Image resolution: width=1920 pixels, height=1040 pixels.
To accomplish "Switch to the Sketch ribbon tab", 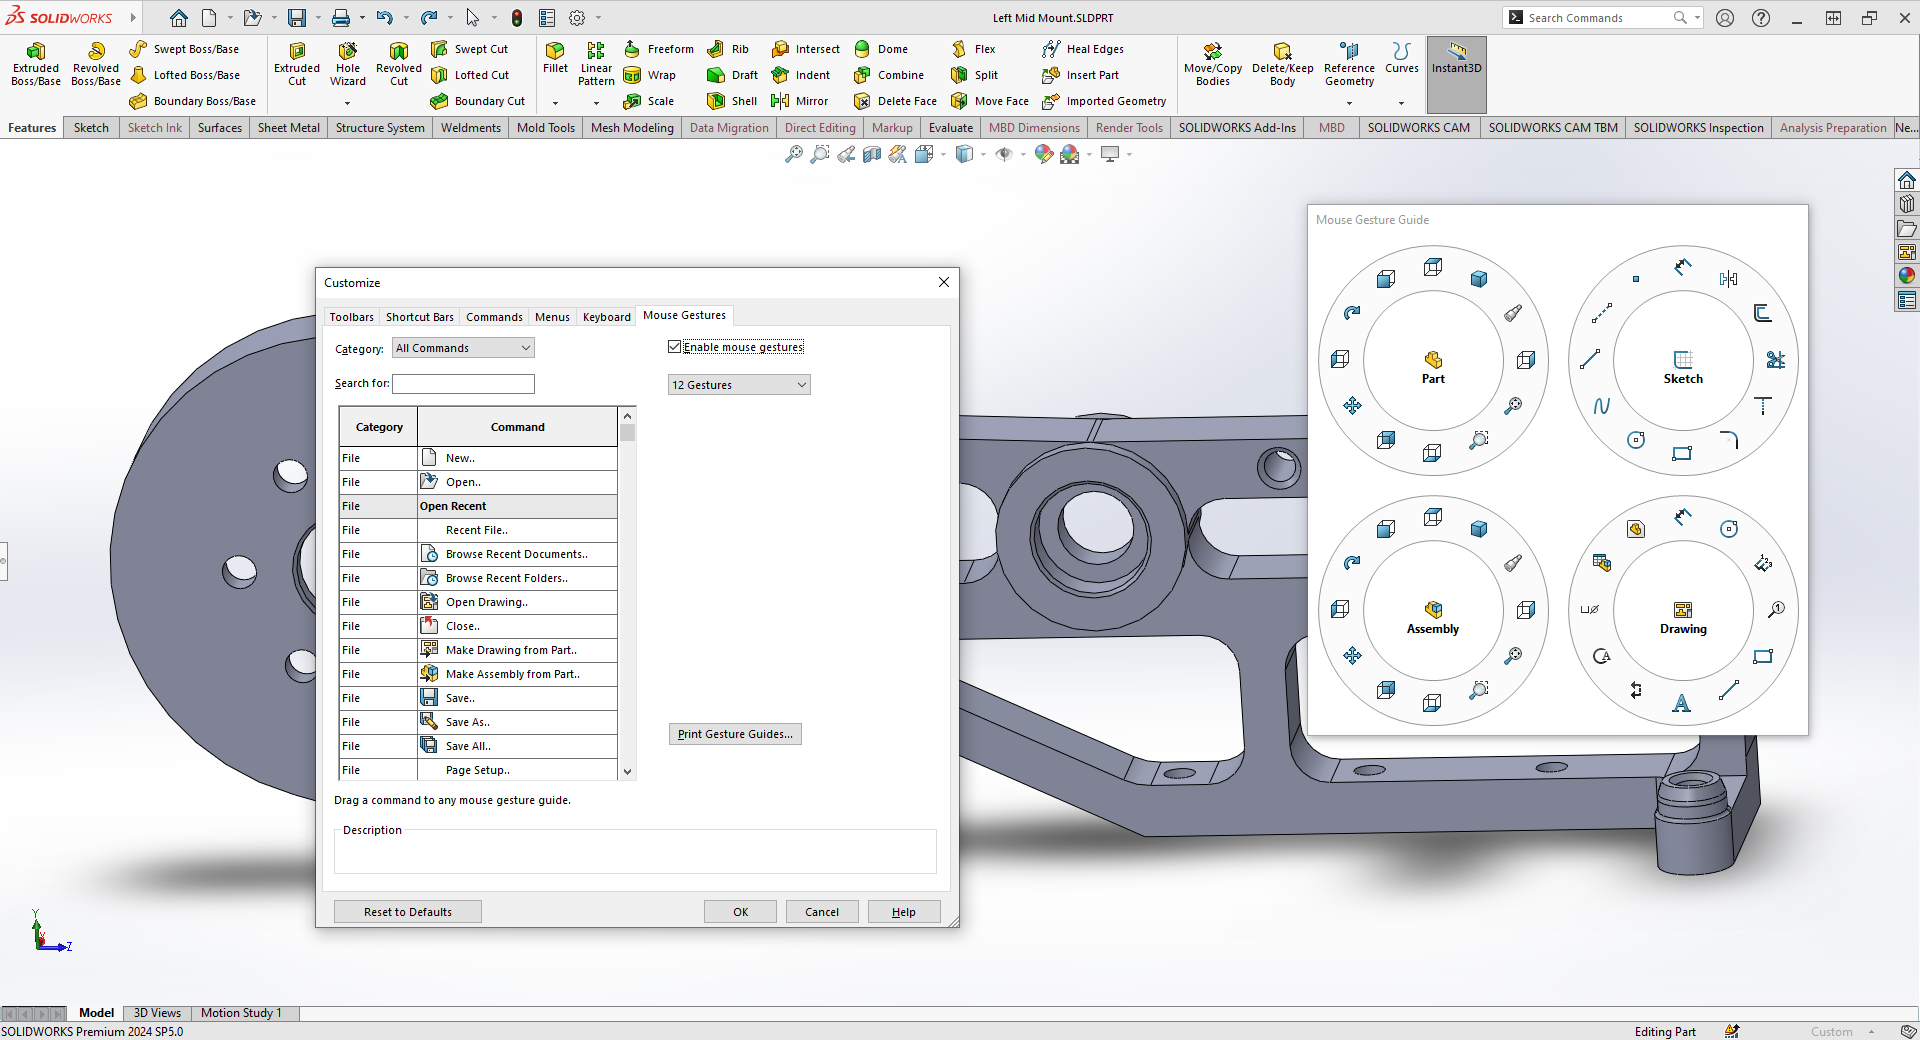I will (91, 128).
